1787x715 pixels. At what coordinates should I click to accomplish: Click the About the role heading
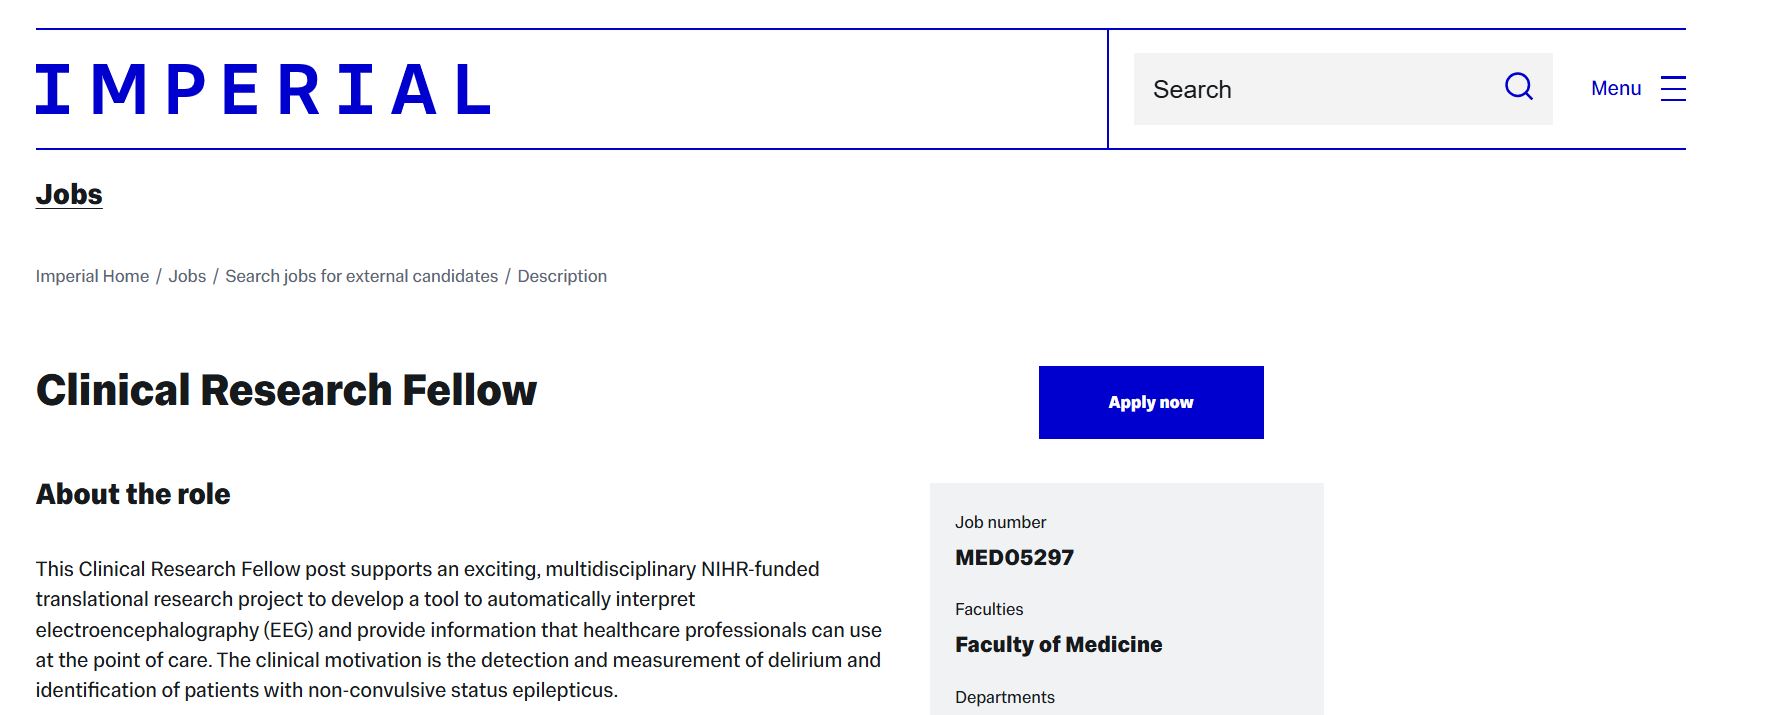pos(133,494)
